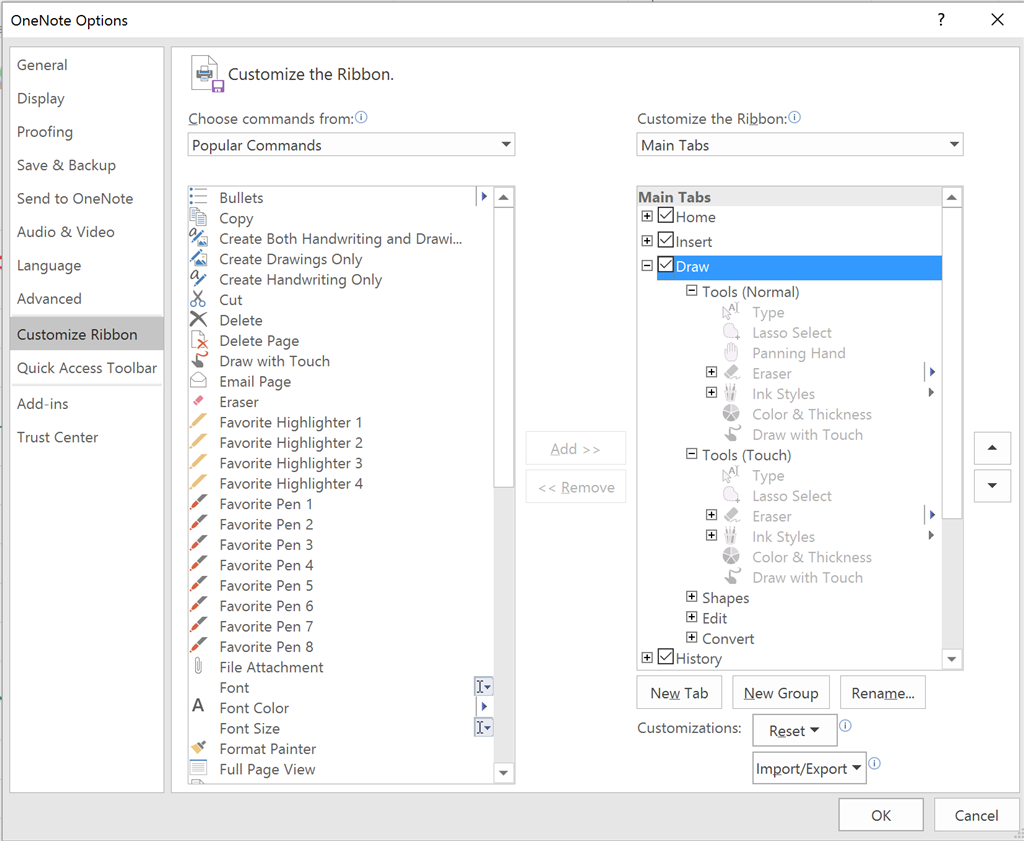Select Create Drawings Only icon

(199, 259)
